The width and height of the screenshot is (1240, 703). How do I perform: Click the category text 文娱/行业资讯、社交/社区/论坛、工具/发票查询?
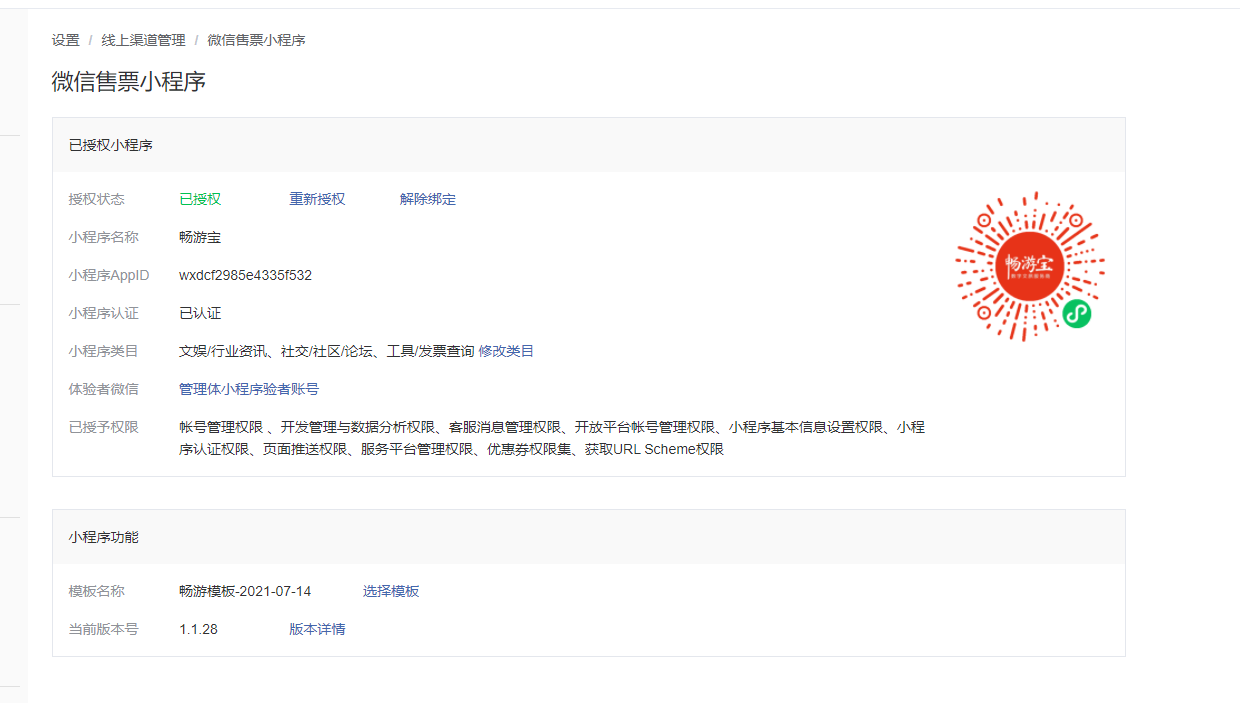click(x=326, y=351)
